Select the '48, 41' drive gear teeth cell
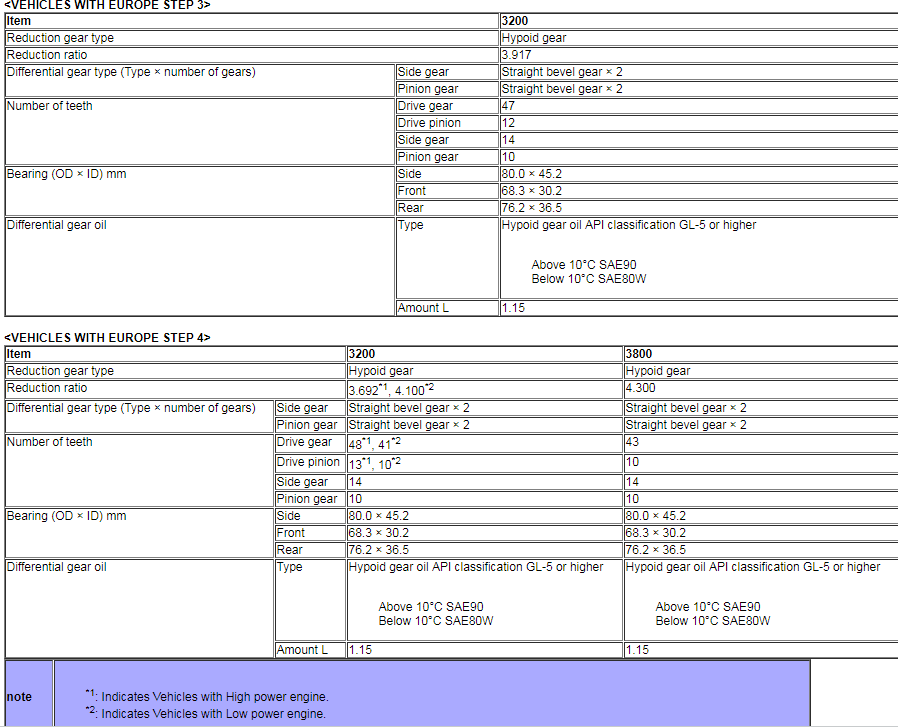898x727 pixels. pyautogui.click(x=374, y=443)
